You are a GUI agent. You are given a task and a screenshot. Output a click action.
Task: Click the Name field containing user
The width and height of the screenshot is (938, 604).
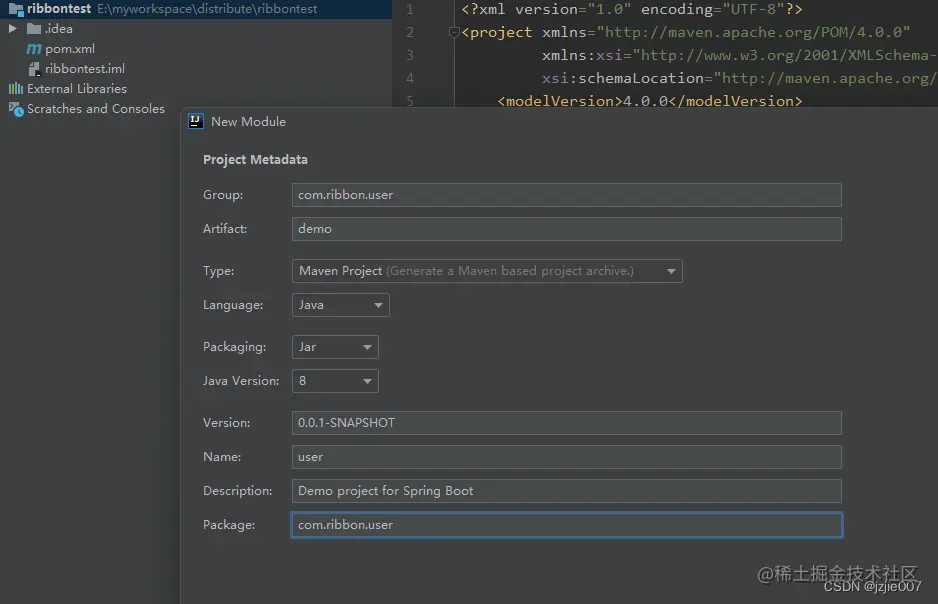pos(567,457)
